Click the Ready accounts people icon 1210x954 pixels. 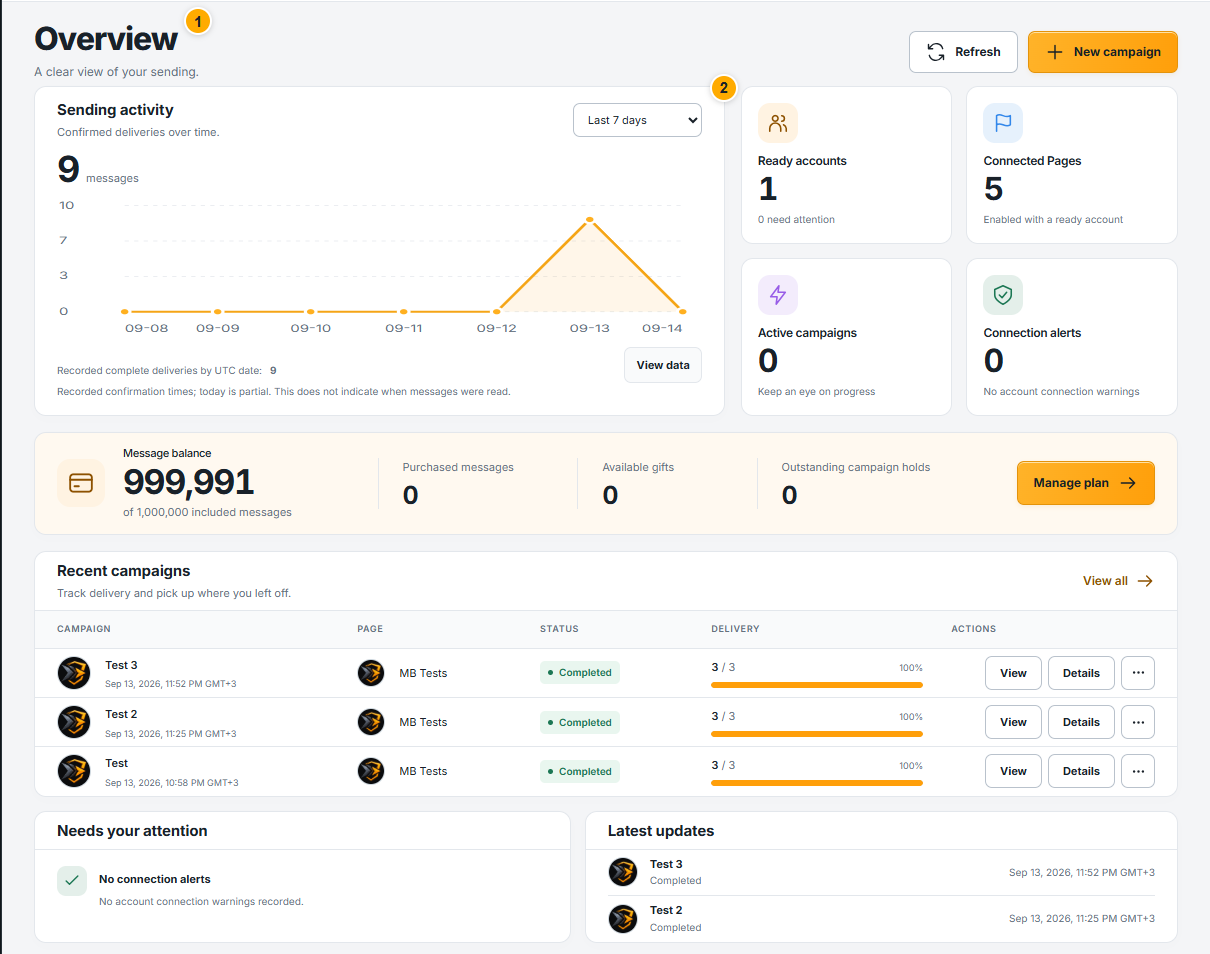coord(778,123)
